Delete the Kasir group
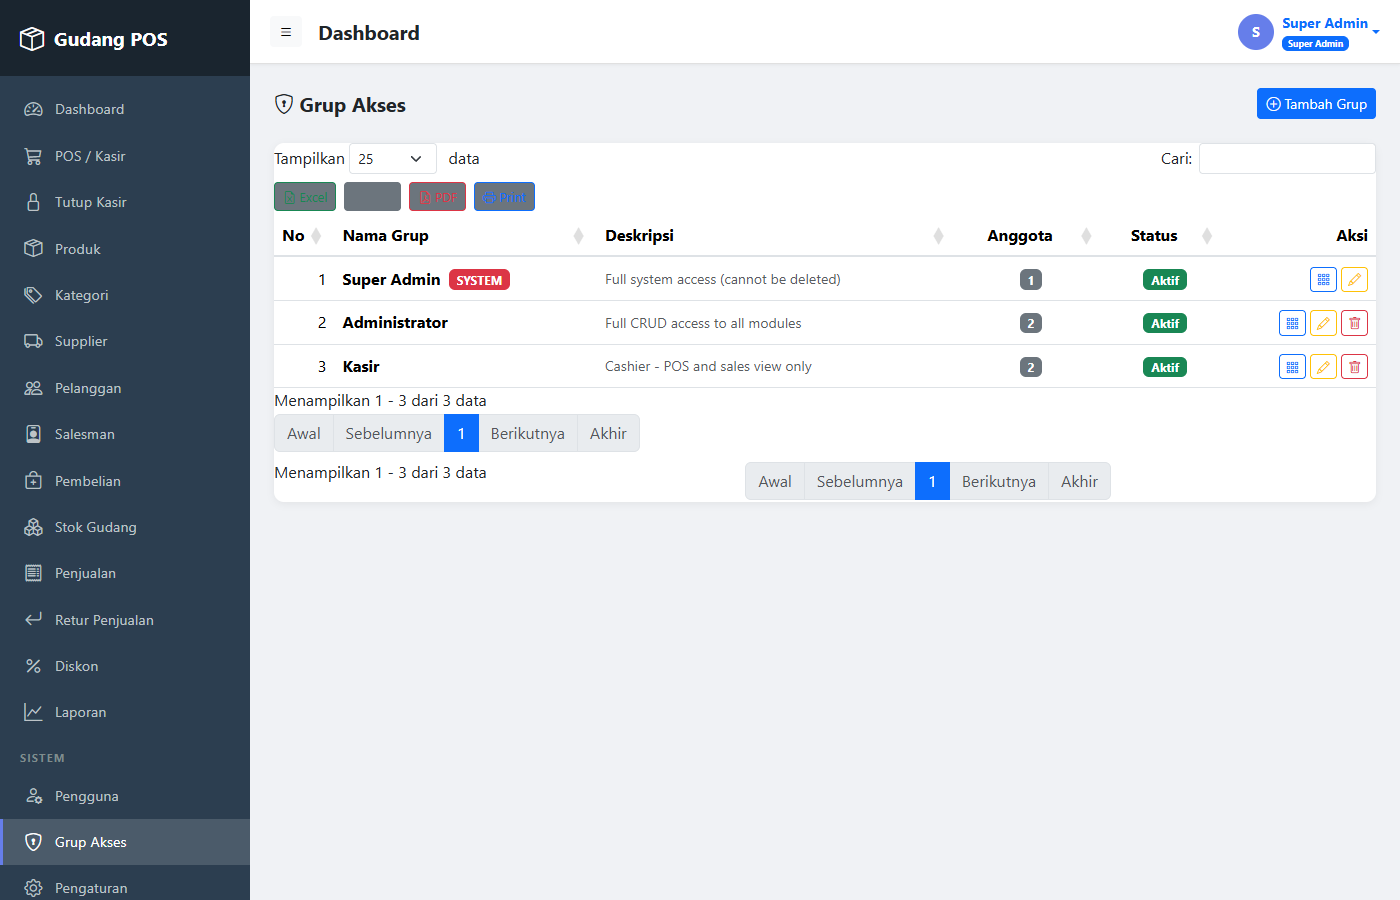 [x=1354, y=367]
